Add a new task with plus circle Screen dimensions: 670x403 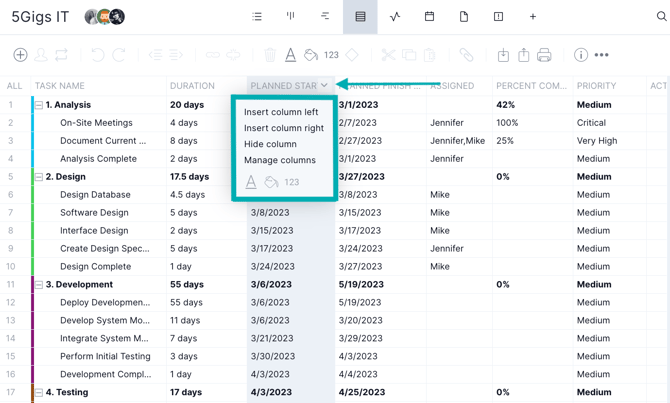pyautogui.click(x=21, y=55)
